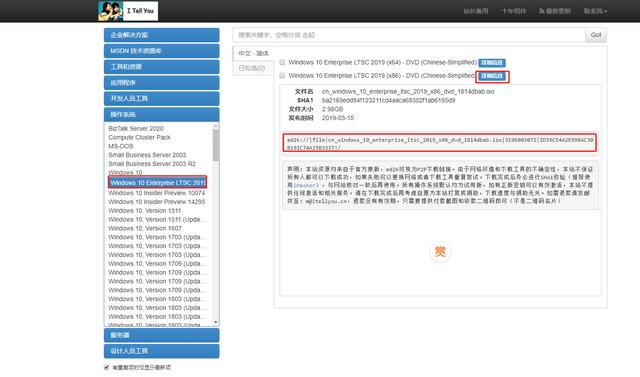
Task: Expand the 开发人员工具 sidebar category
Action: 161,99
